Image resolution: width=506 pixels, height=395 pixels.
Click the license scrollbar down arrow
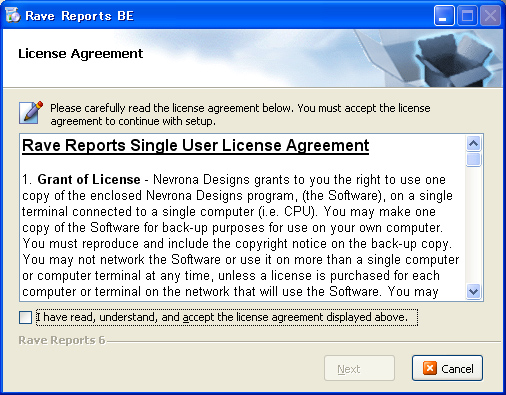point(473,292)
